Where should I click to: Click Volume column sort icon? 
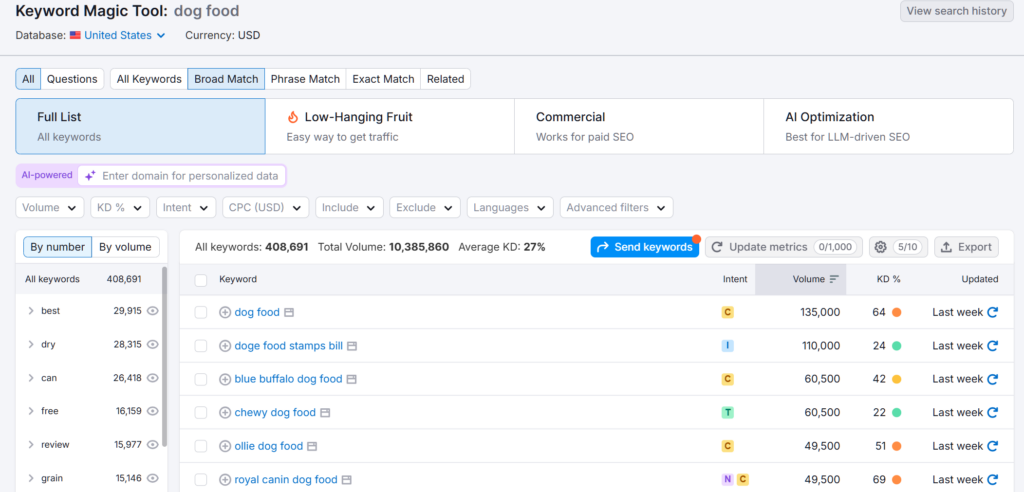[834, 279]
